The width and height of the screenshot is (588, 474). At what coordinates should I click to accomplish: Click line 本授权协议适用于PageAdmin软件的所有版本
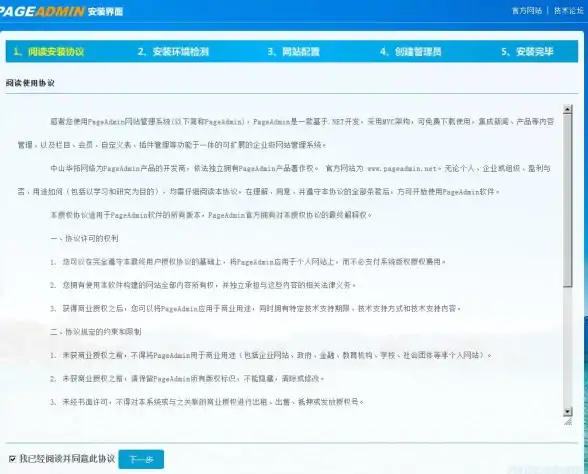coord(211,215)
